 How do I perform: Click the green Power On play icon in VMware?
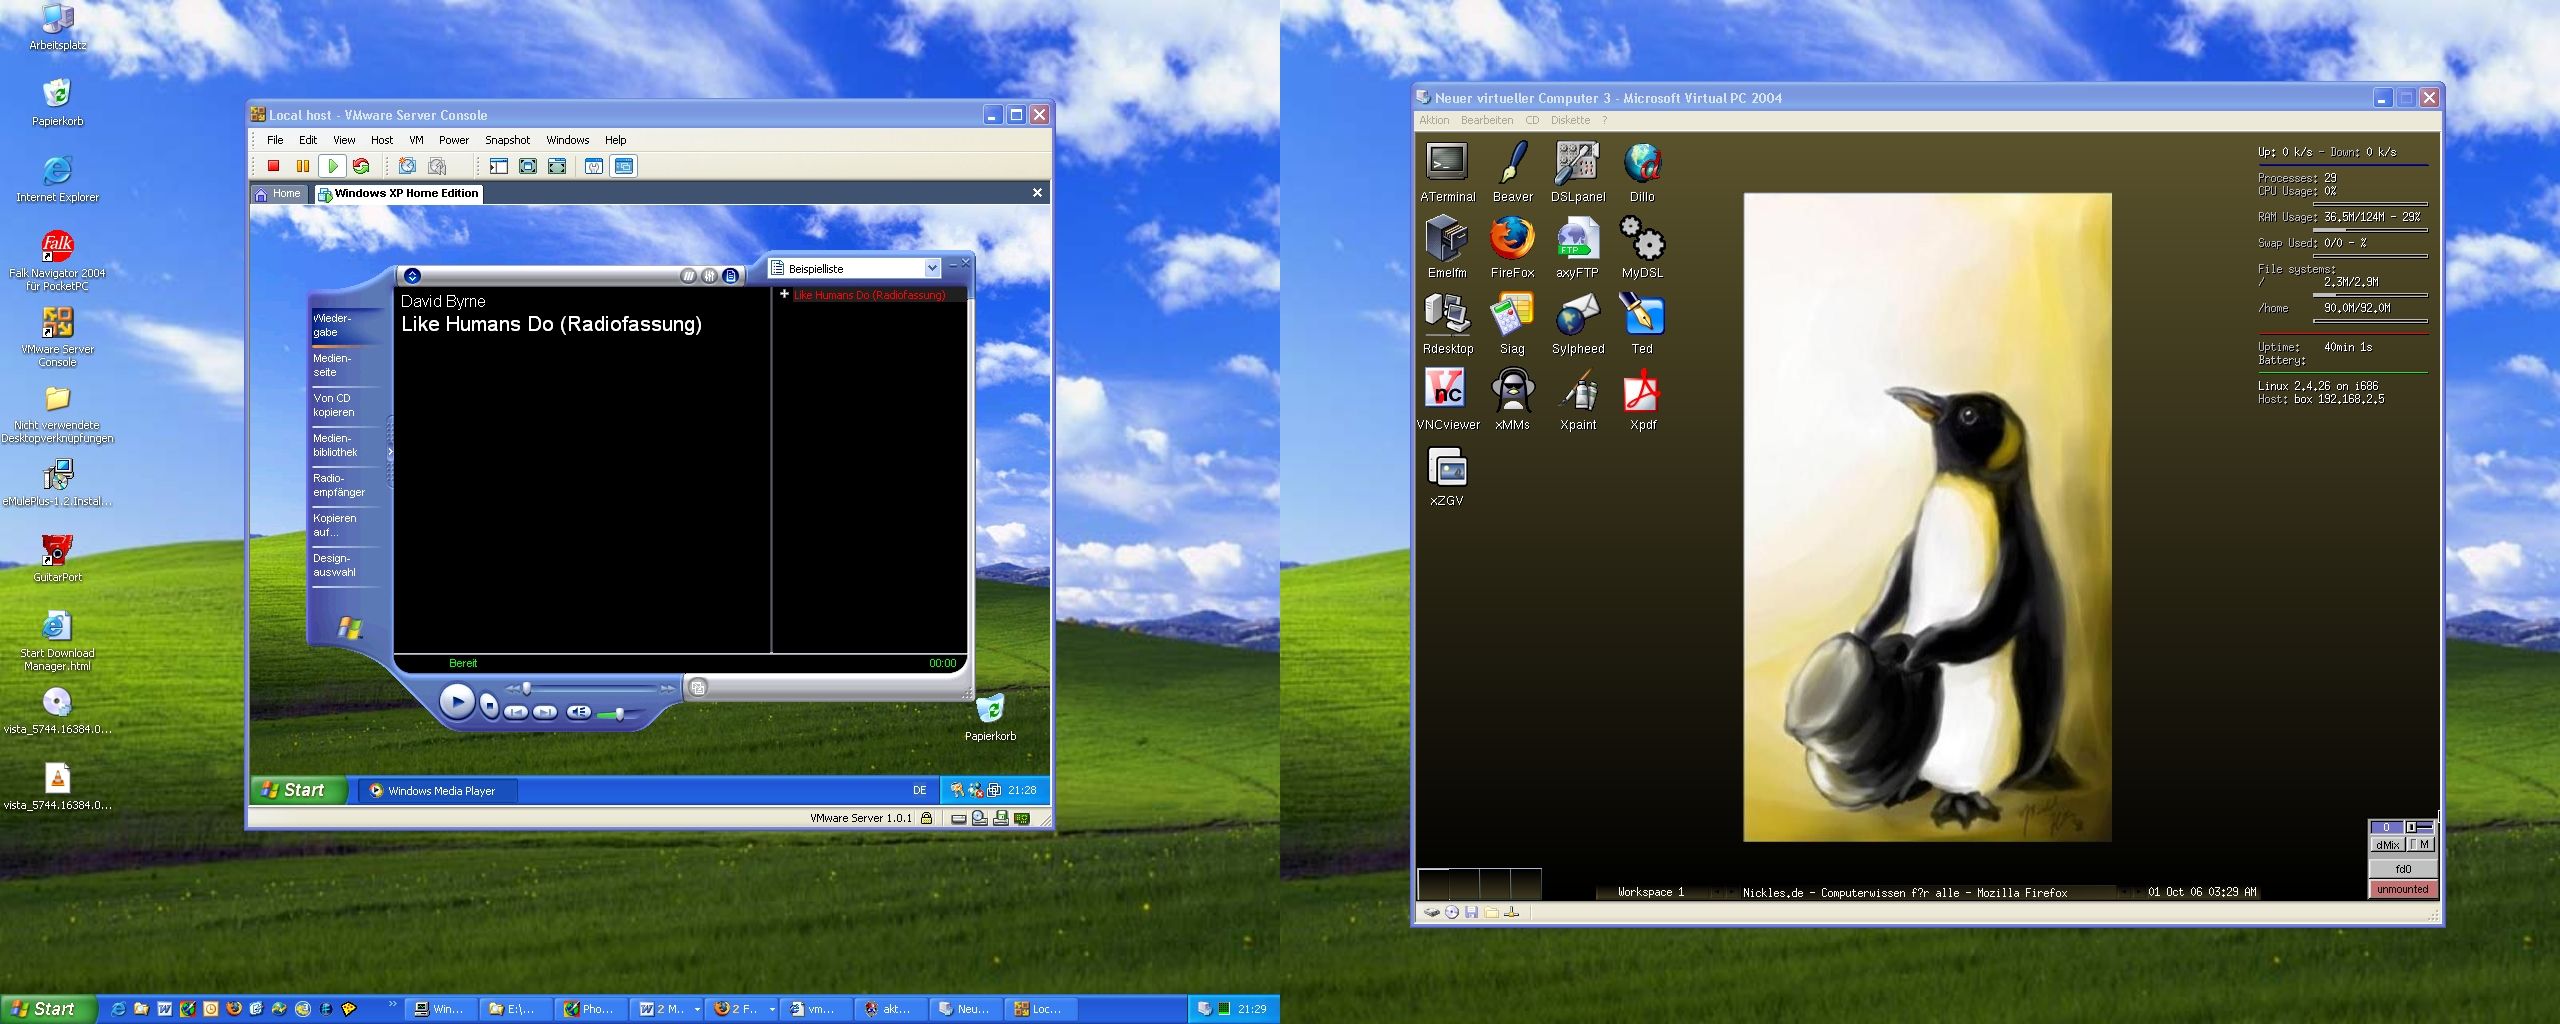tap(332, 166)
